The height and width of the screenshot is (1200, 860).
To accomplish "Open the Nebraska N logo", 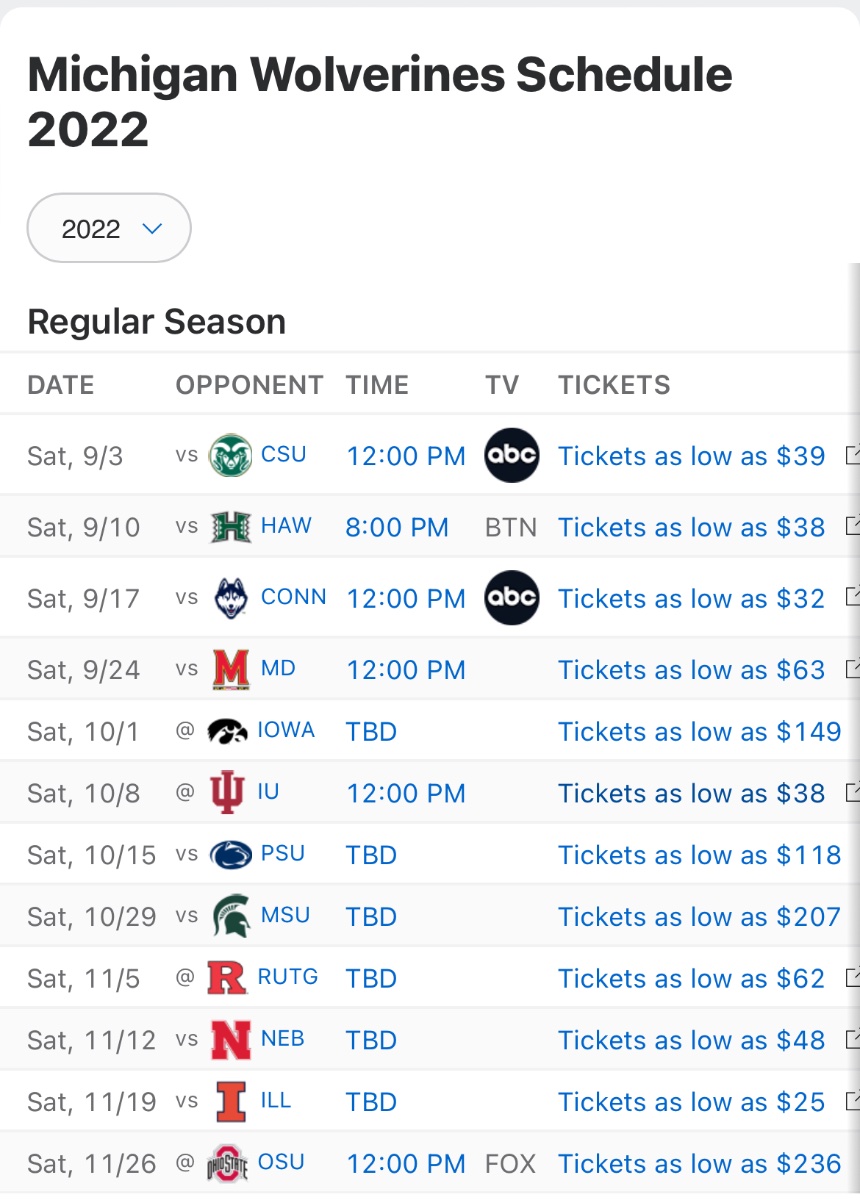I will tap(231, 1040).
